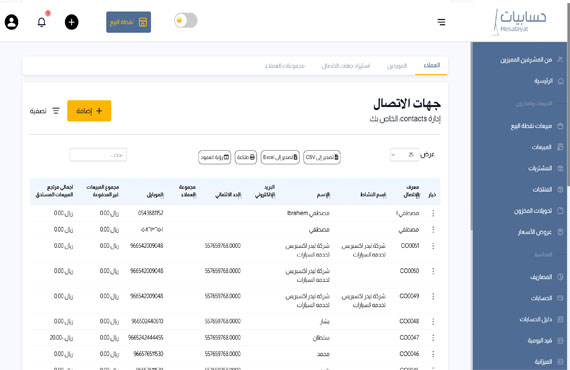The height and width of the screenshot is (370, 570).
Task: Click contact ID CO0047
Action: (409, 338)
